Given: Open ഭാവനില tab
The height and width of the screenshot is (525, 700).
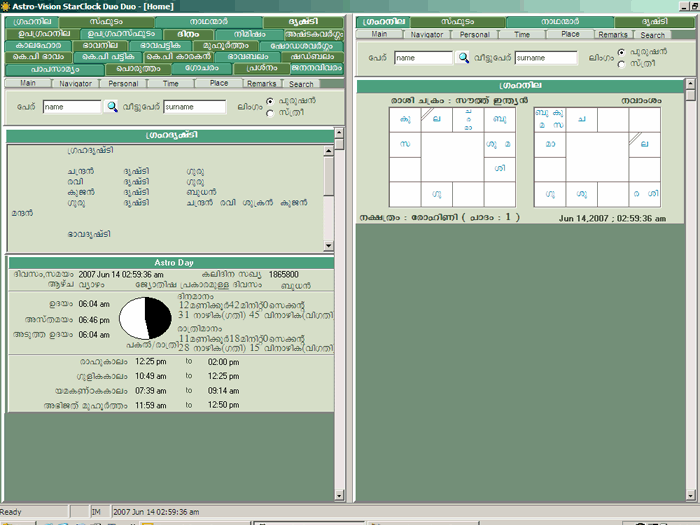Looking at the screenshot, I should pos(100,46).
